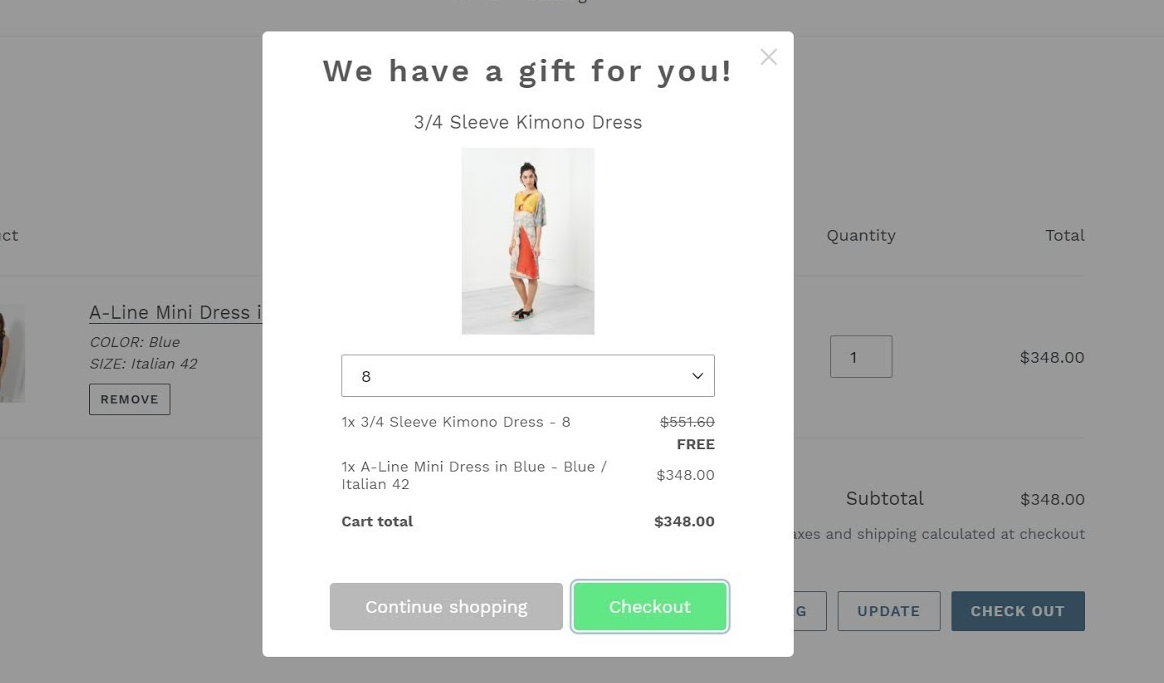Click REMOVE under A-Line Mini Dress
Screen dimensions: 1164x683
click(129, 398)
